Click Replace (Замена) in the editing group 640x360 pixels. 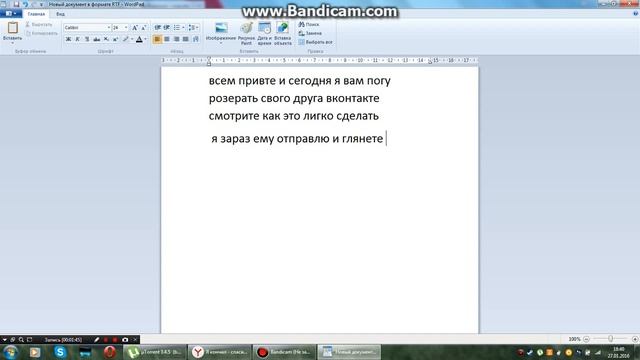310,33
